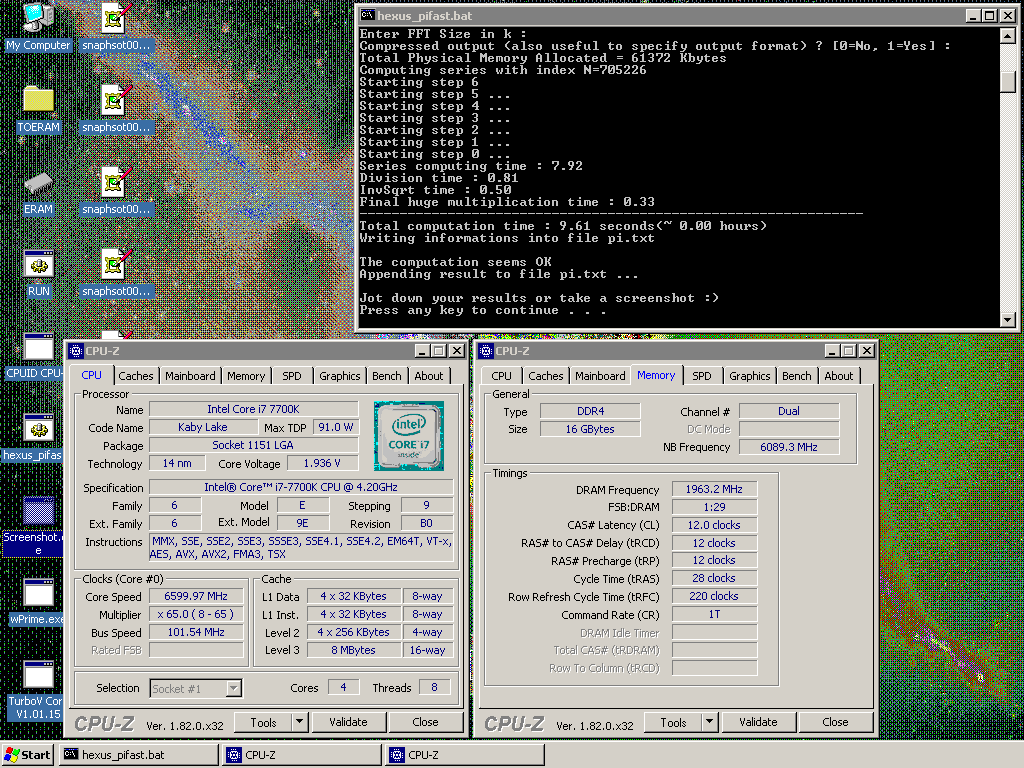Click the hexus_pifast.bat console title icon
This screenshot has width=1024, height=768.
(368, 15)
